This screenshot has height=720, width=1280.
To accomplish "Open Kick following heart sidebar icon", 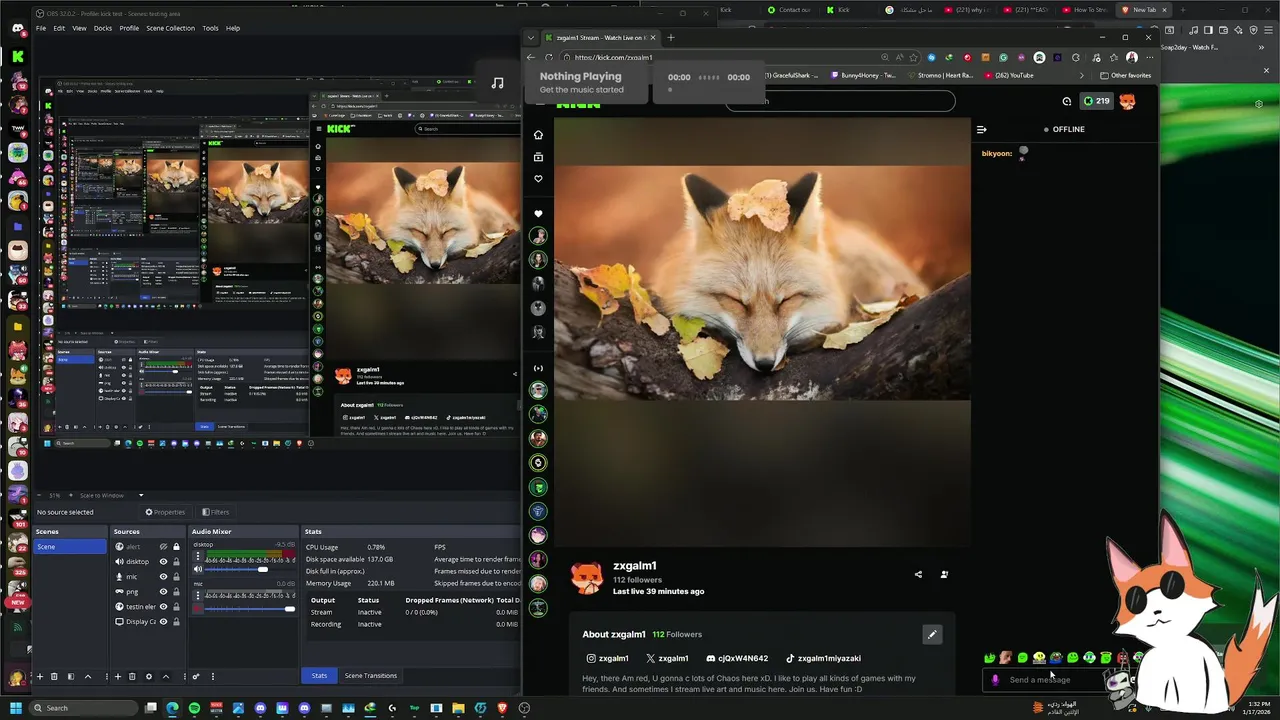I will click(x=538, y=179).
